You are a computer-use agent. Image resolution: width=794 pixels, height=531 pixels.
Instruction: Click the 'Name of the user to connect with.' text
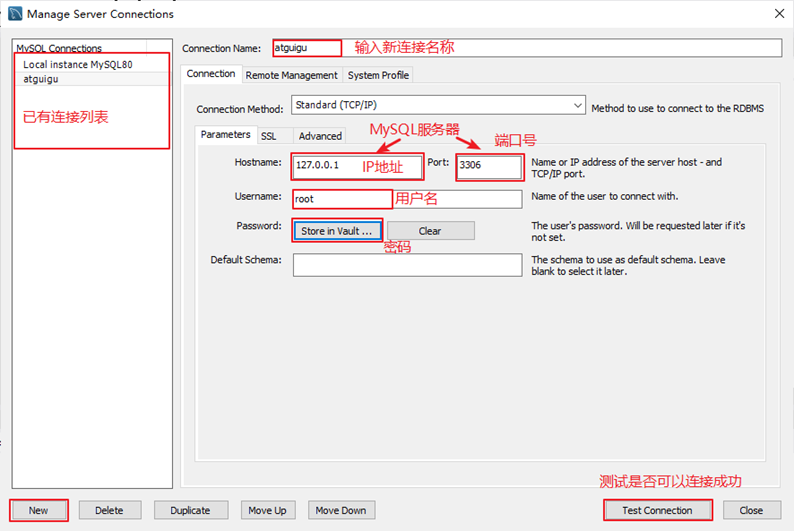[x=605, y=196]
